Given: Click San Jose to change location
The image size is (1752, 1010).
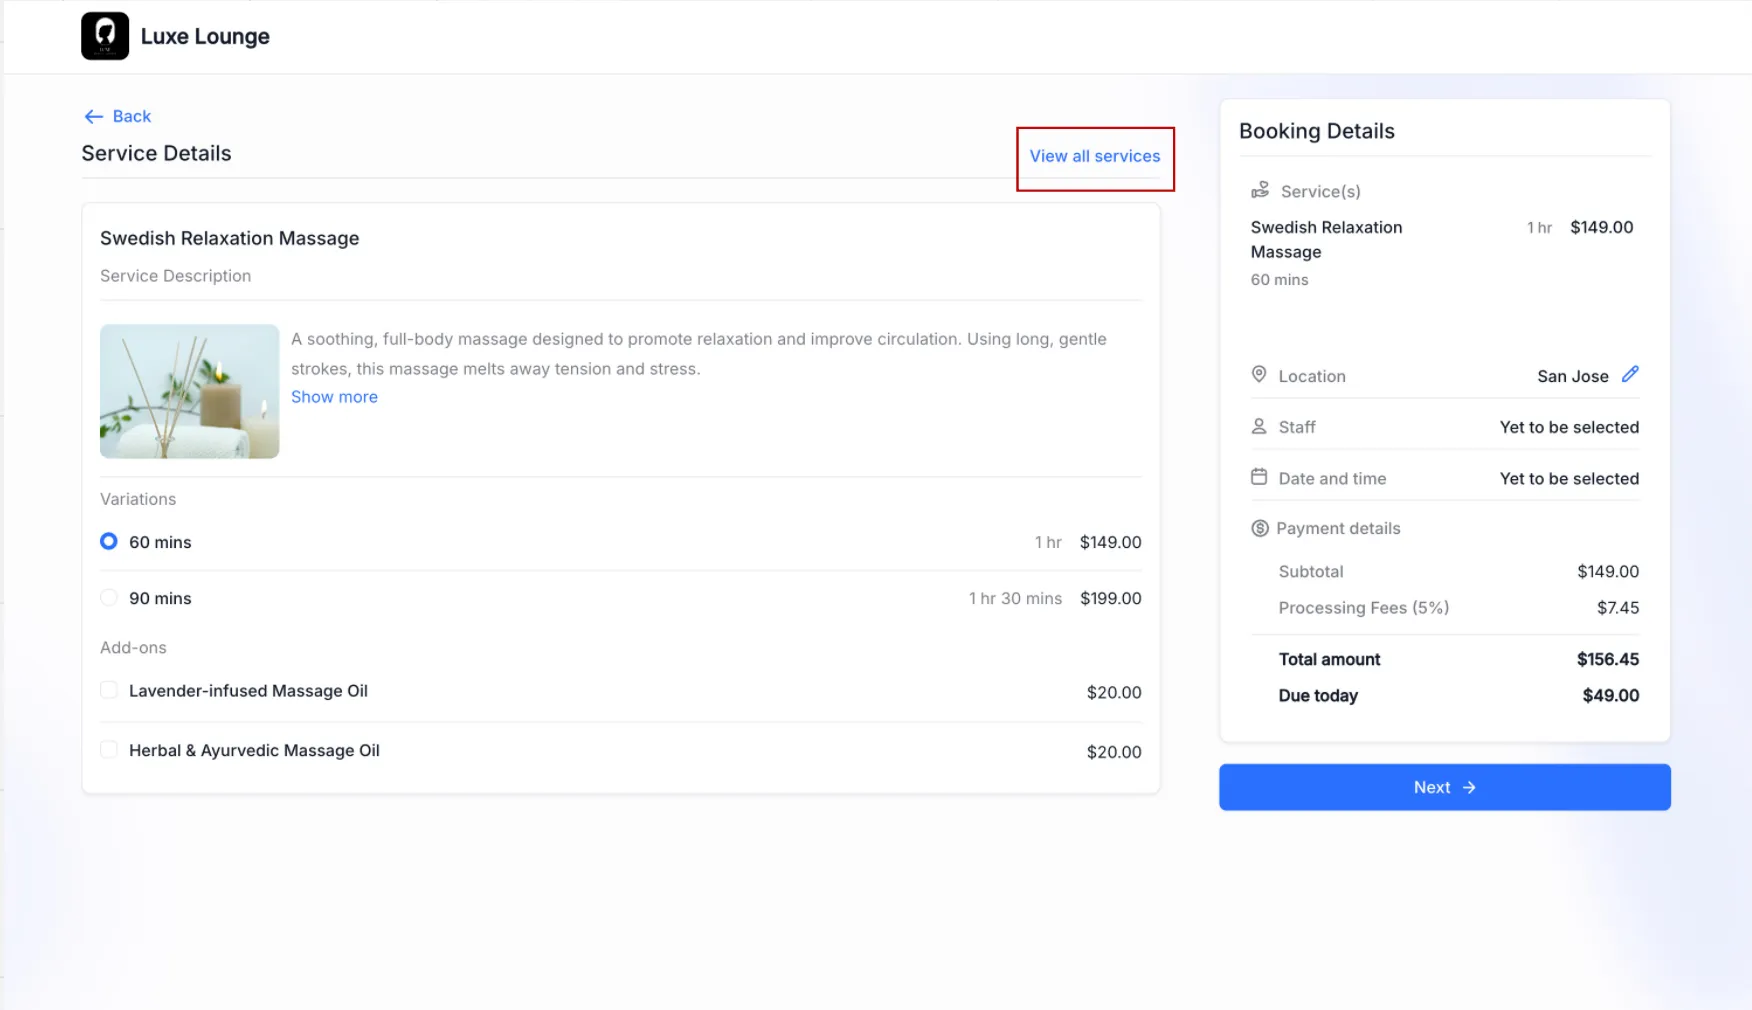Looking at the screenshot, I should 1571,376.
